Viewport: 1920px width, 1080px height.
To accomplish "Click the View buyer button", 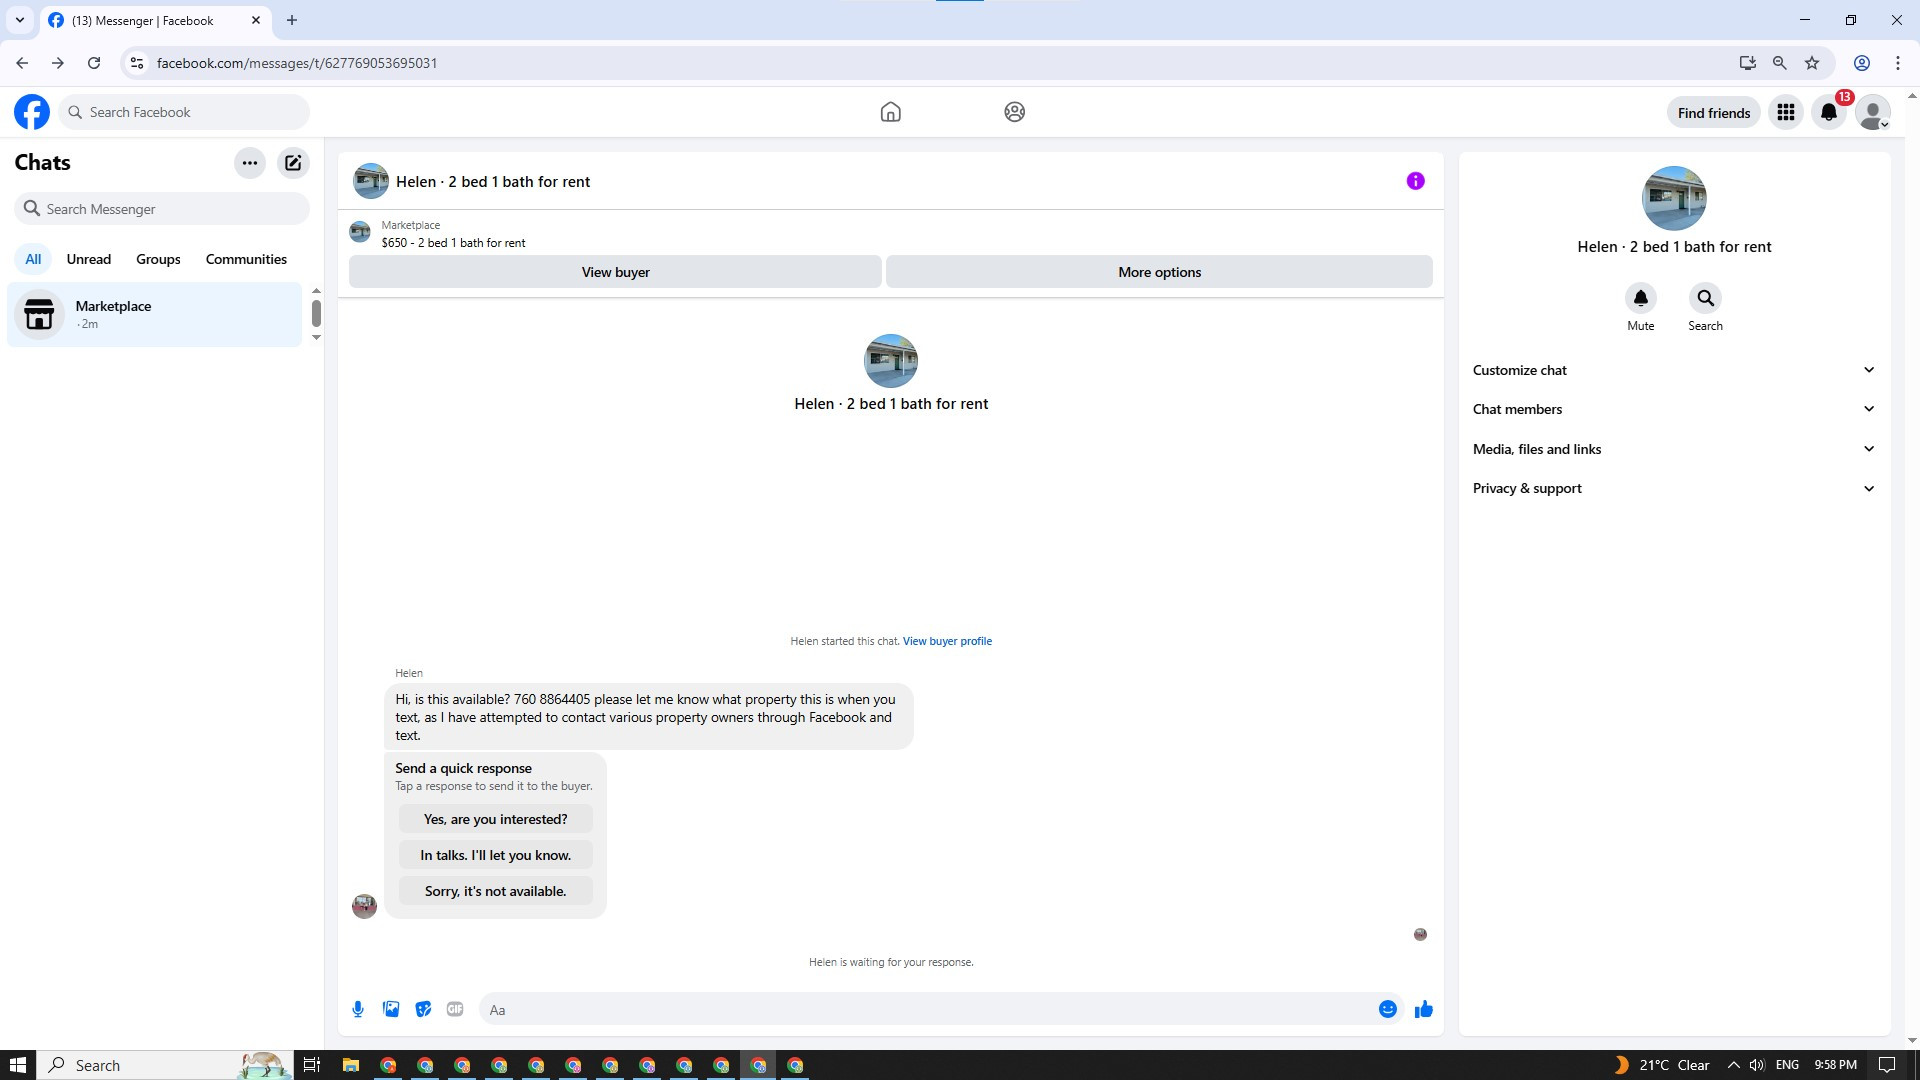I will click(x=615, y=272).
